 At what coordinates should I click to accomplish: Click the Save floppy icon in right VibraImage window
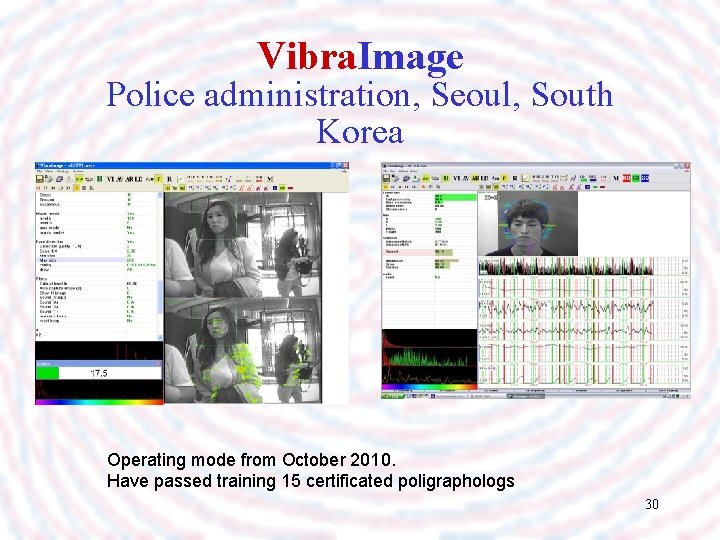(x=386, y=178)
